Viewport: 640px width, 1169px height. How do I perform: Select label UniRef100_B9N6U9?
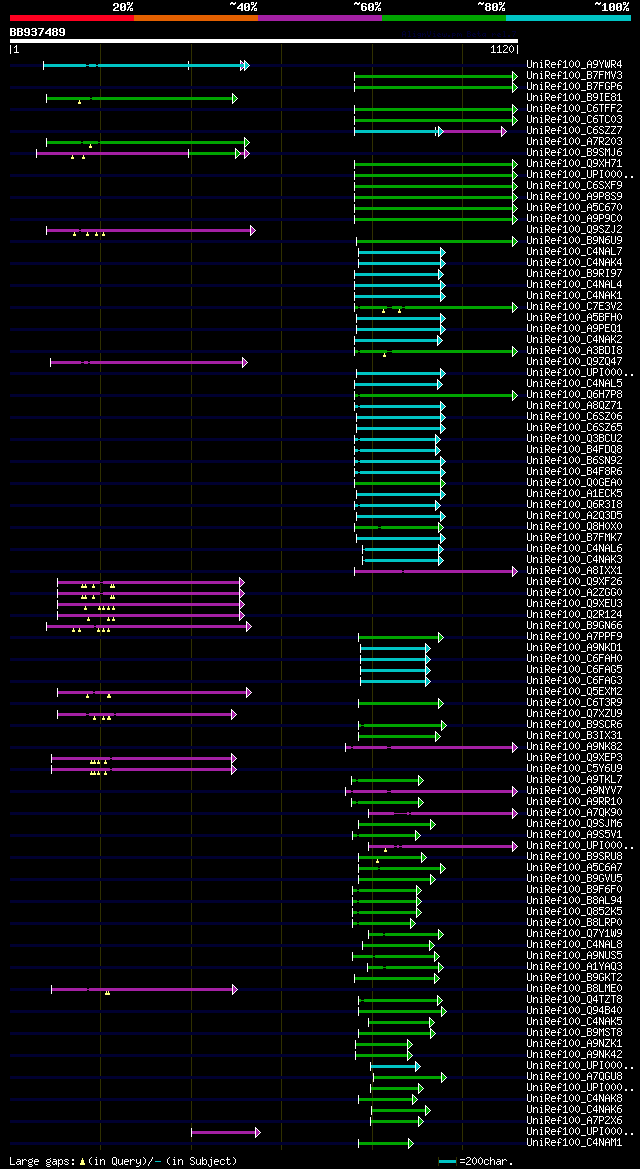[x=574, y=241]
